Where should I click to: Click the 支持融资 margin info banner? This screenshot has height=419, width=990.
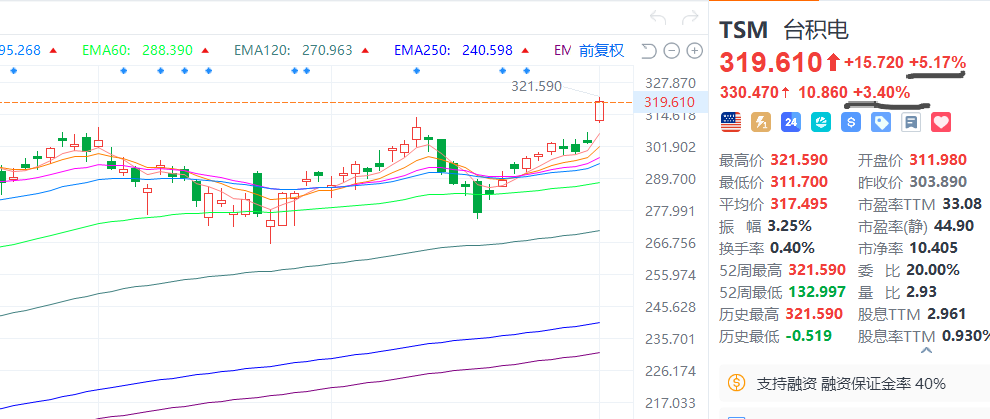[850, 383]
